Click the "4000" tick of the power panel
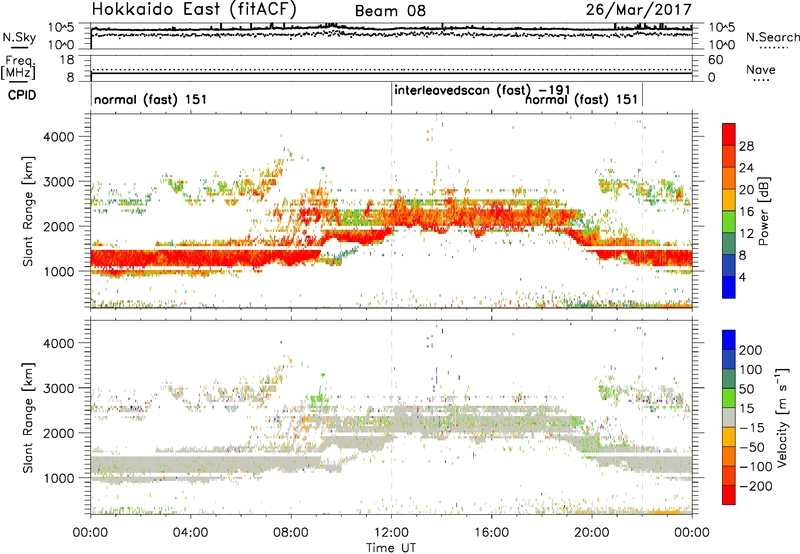The image size is (800, 554). [58, 137]
